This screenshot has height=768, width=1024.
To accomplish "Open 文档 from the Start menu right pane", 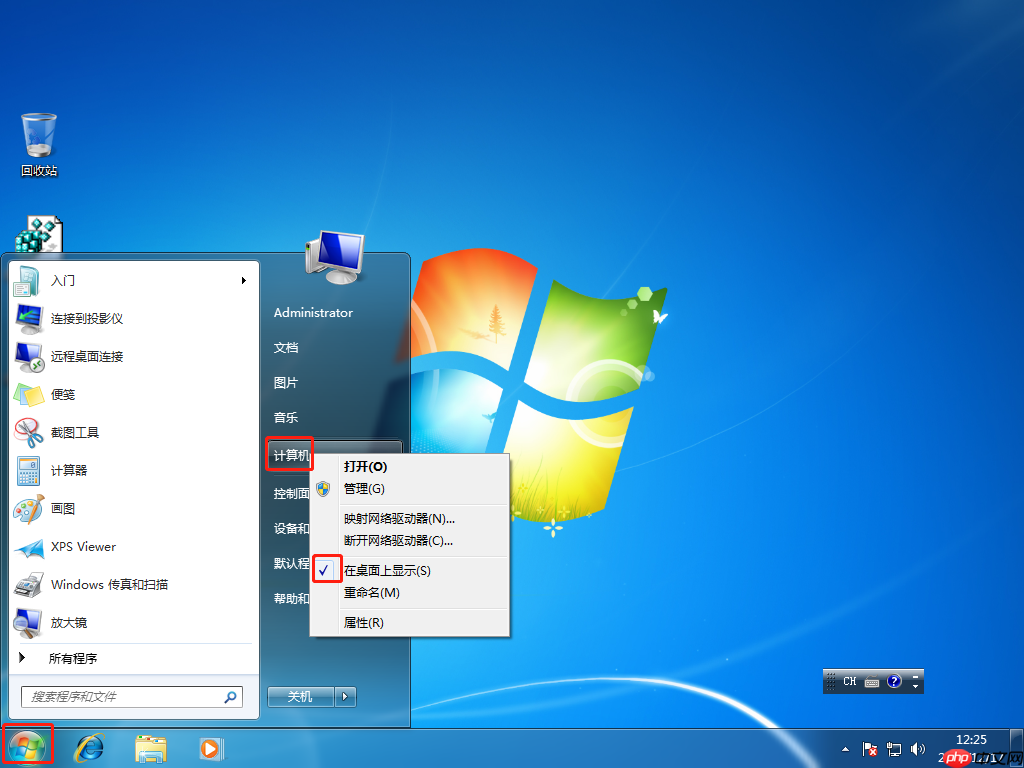I will coord(285,347).
